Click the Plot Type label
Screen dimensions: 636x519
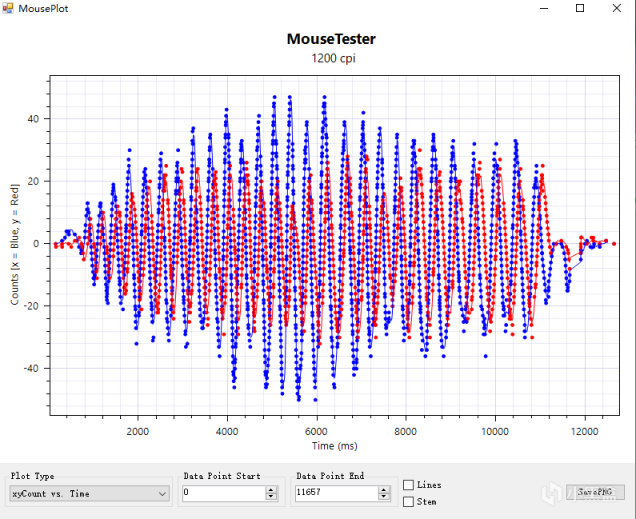32,476
